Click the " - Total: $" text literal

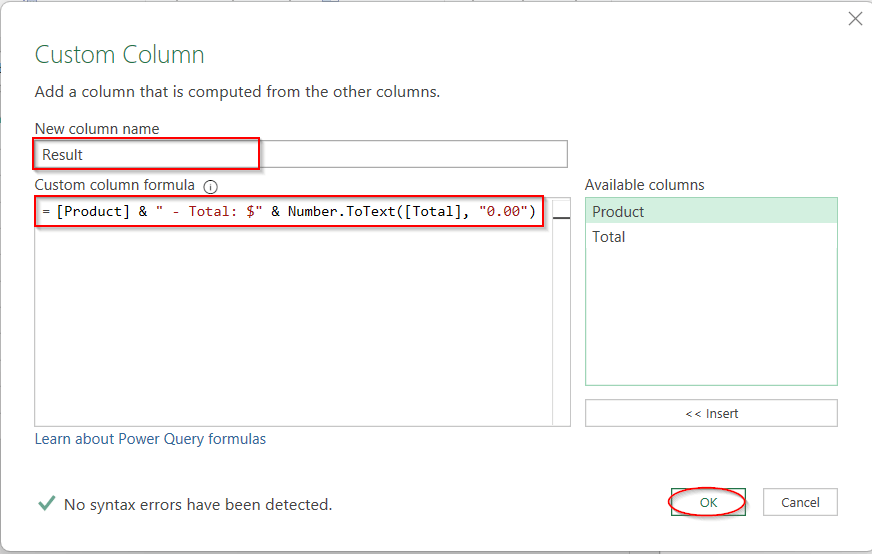[209, 212]
